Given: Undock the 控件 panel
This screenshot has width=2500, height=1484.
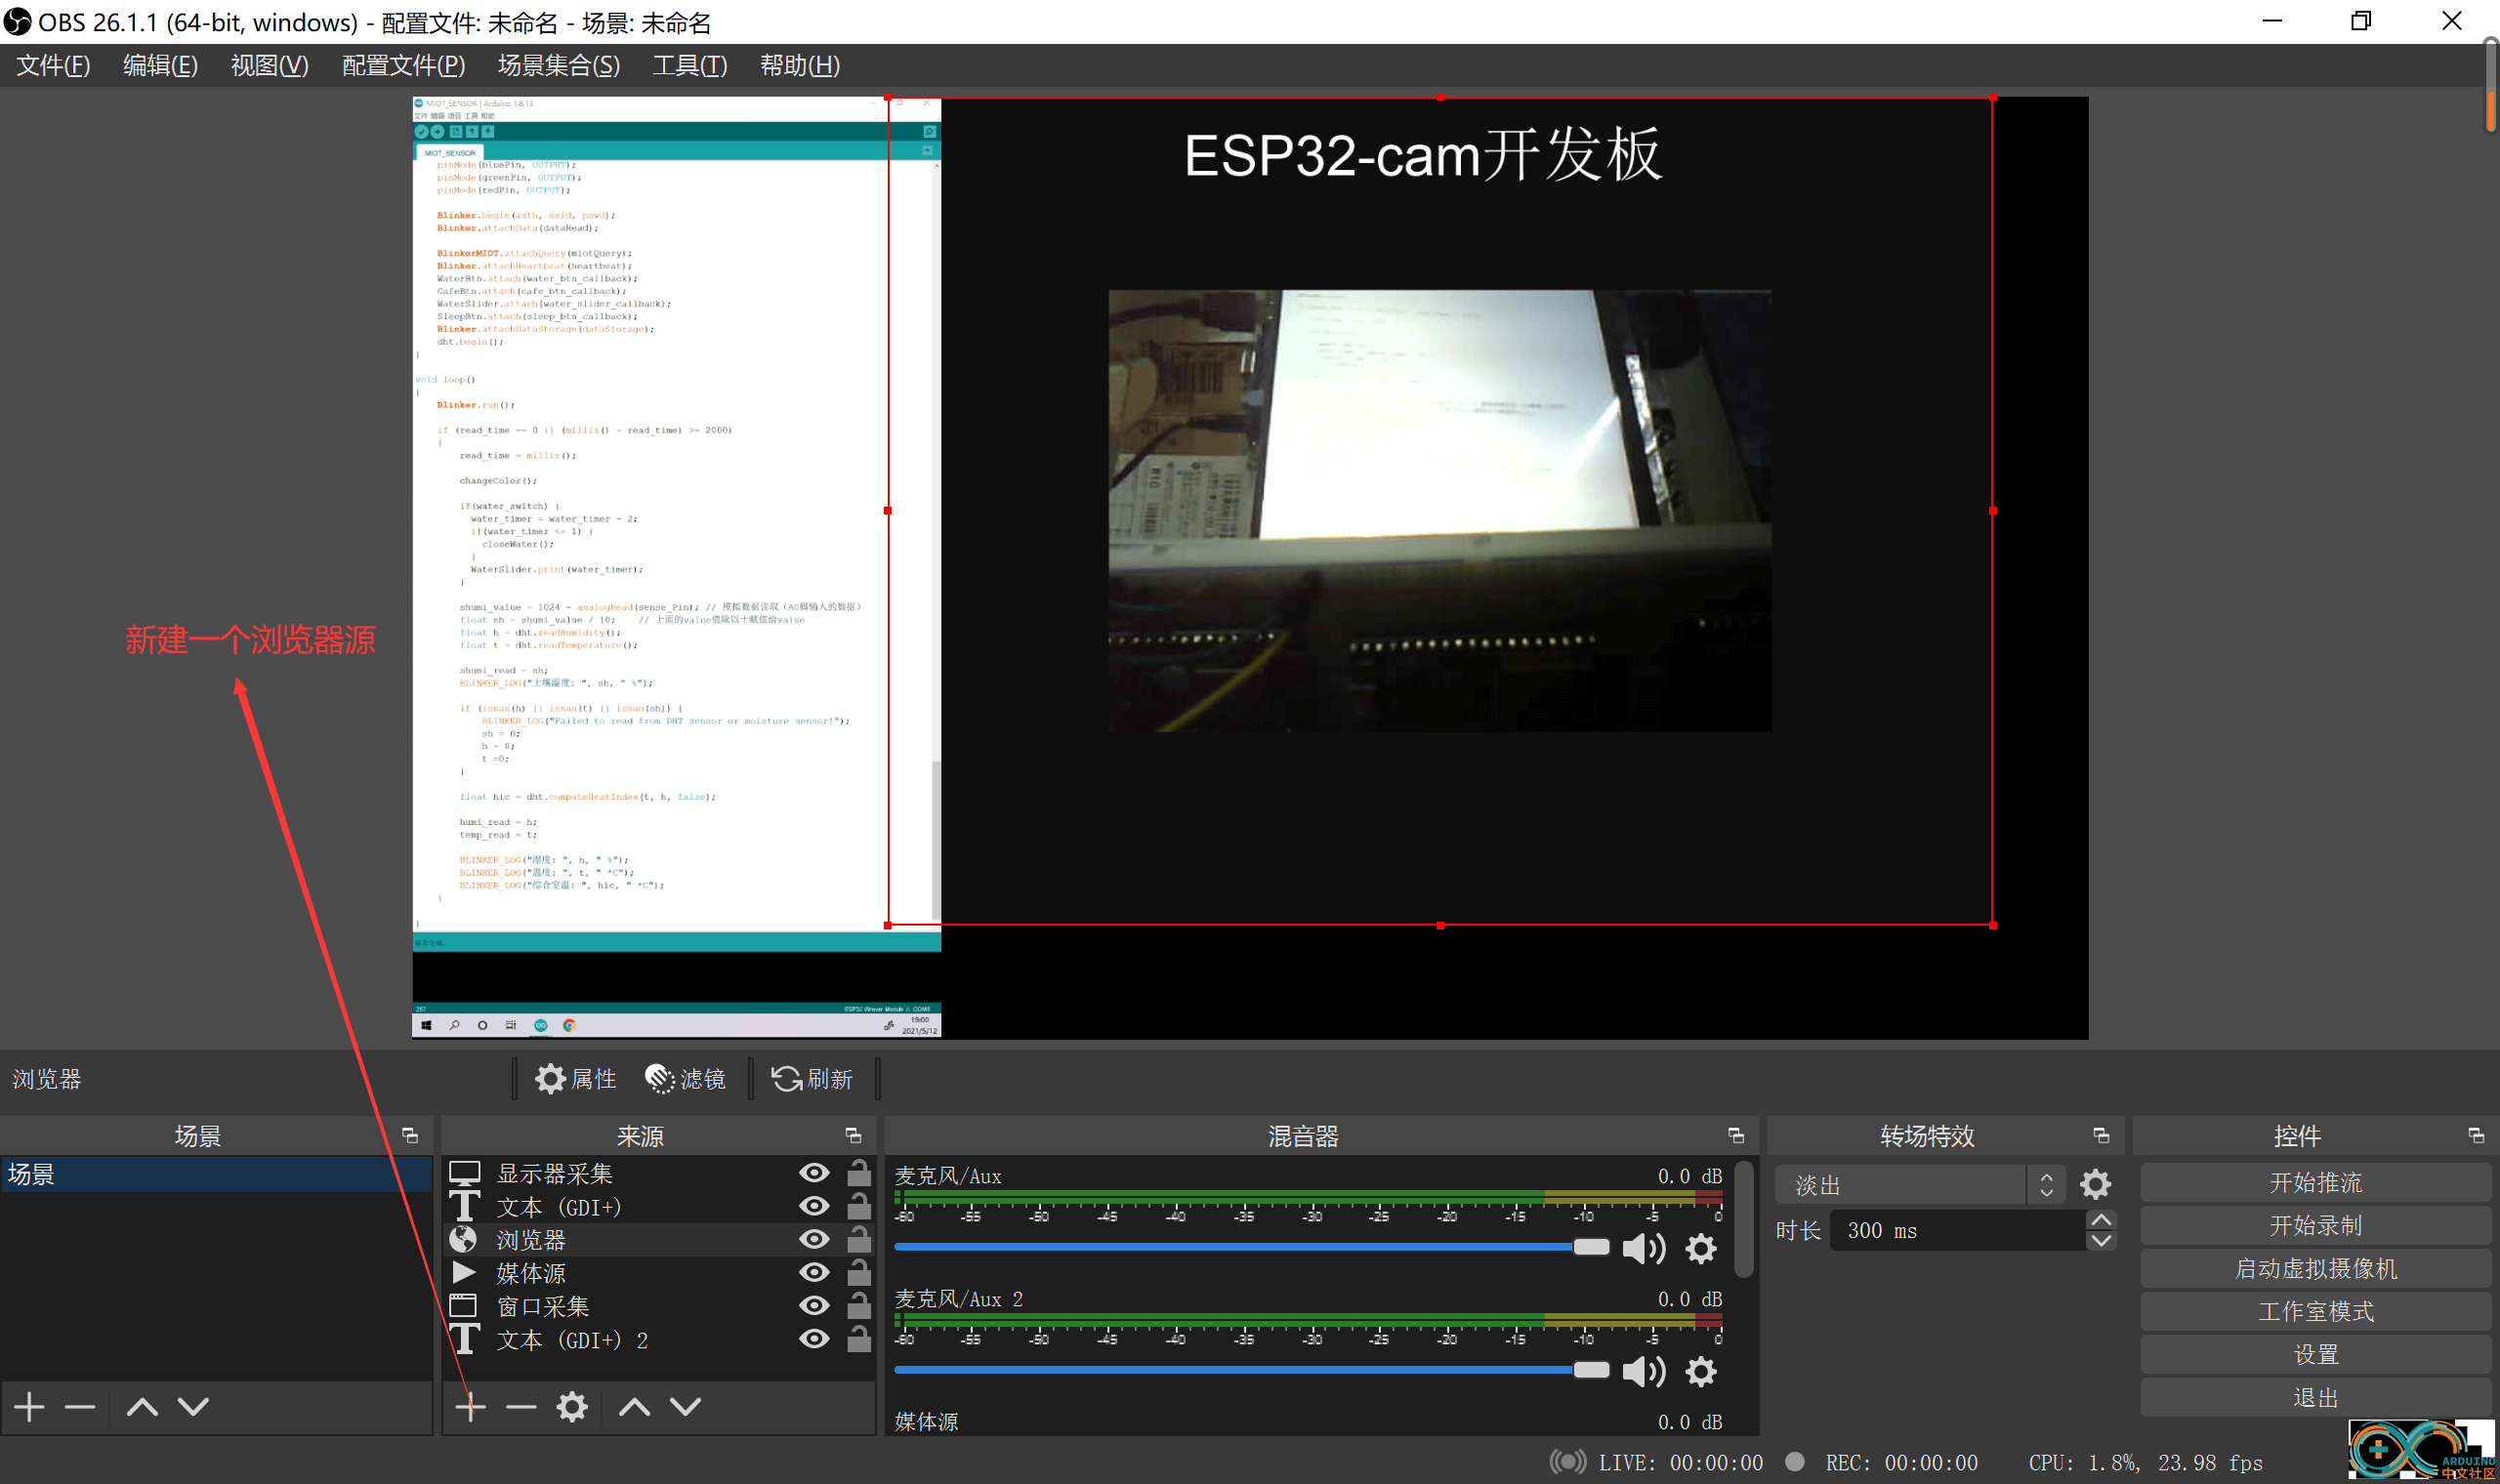Looking at the screenshot, I should tap(2476, 1135).
